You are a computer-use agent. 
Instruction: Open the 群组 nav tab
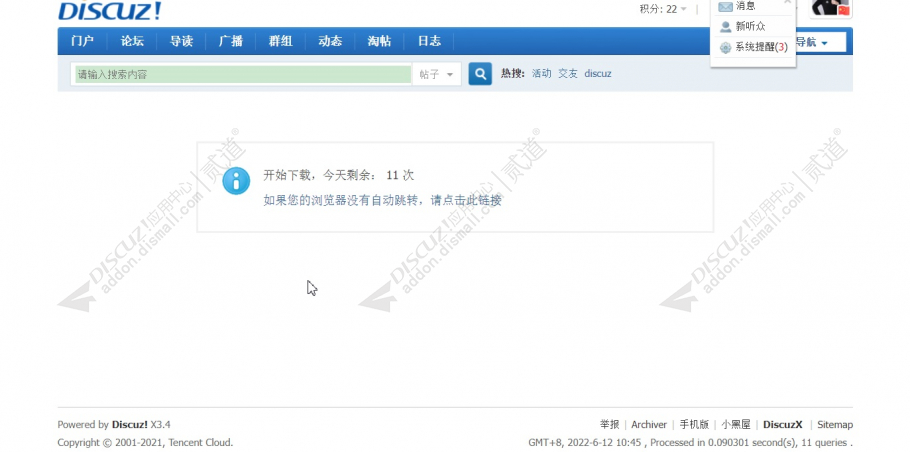click(x=280, y=41)
